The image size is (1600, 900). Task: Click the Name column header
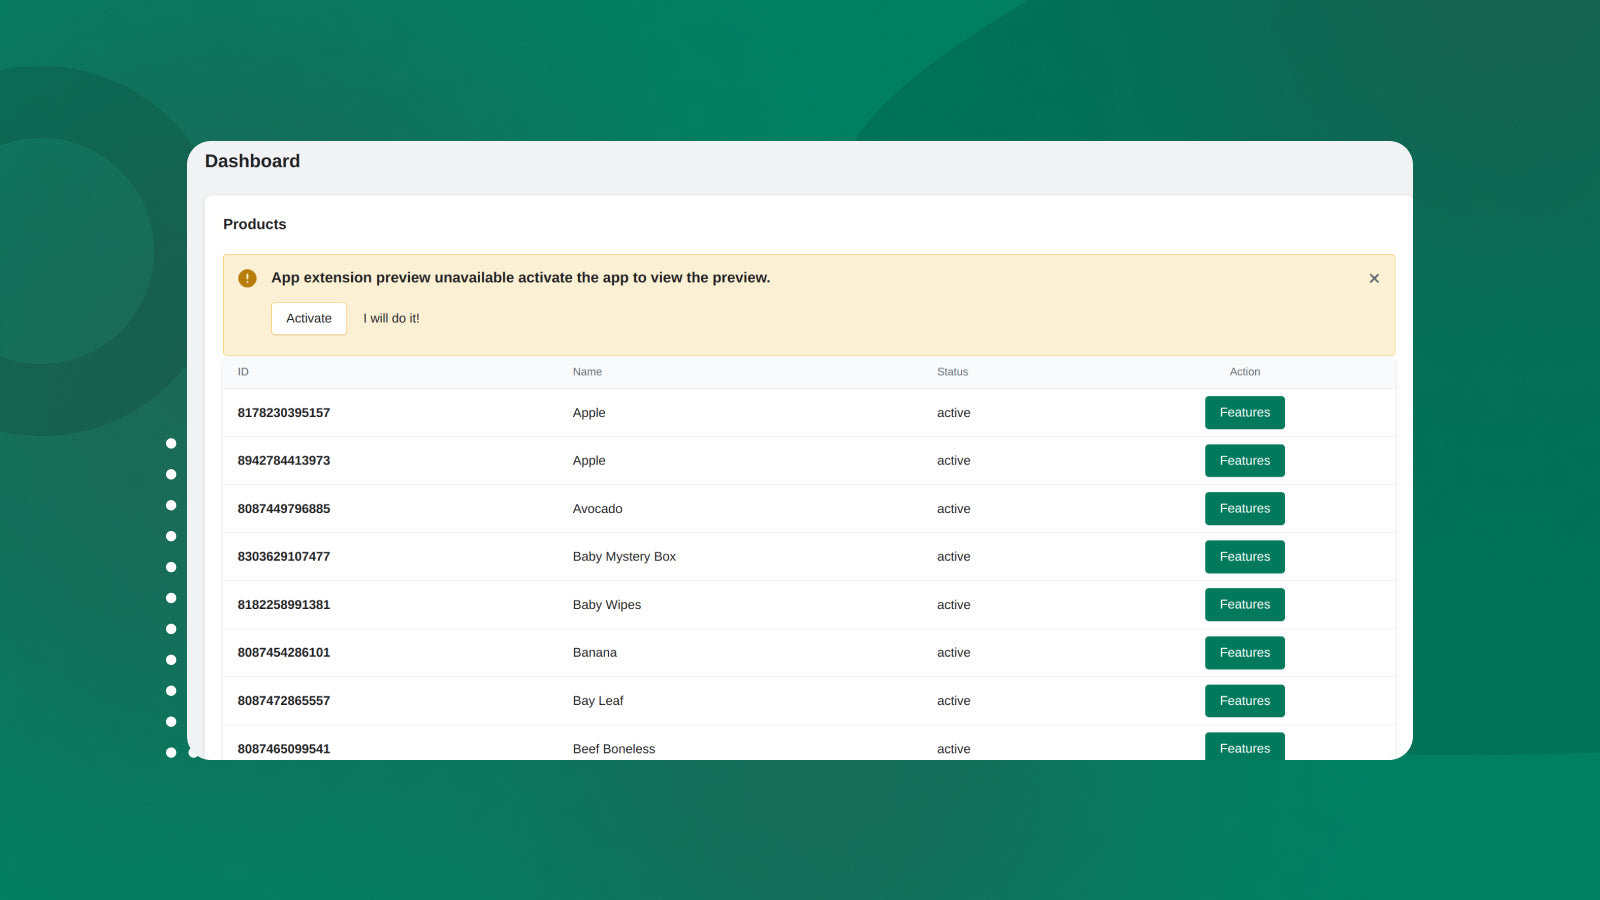click(587, 372)
